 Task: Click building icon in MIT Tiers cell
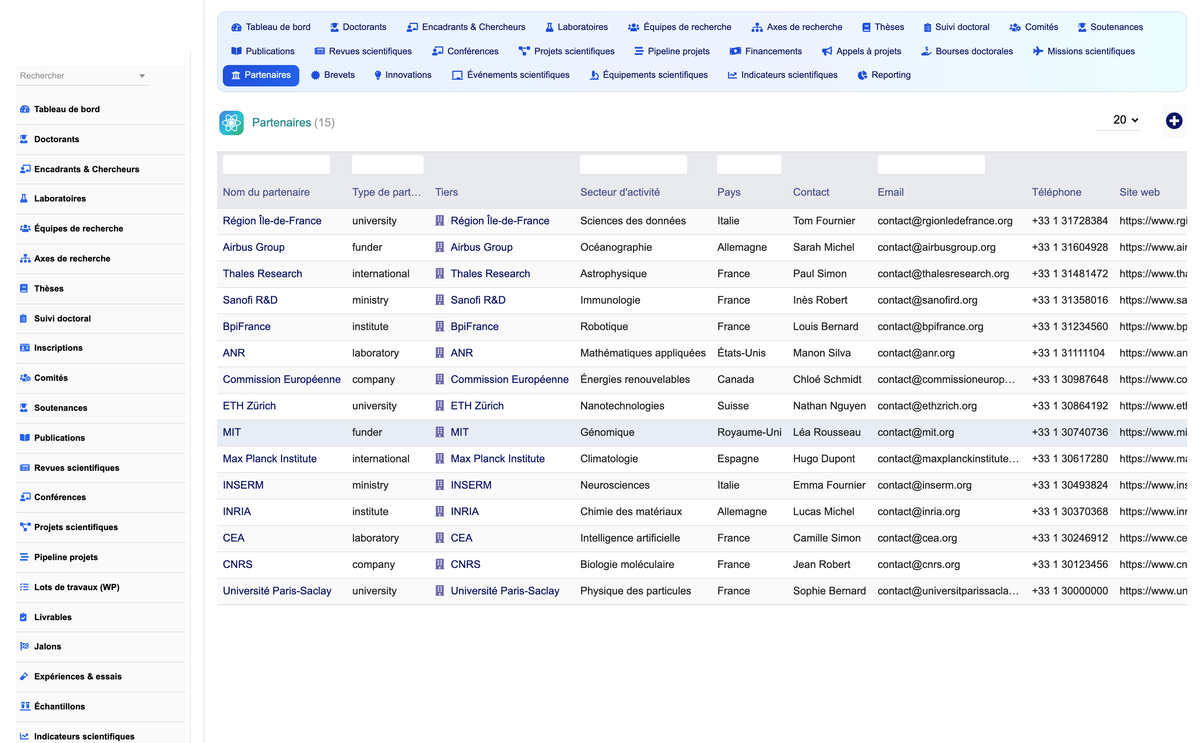(440, 432)
